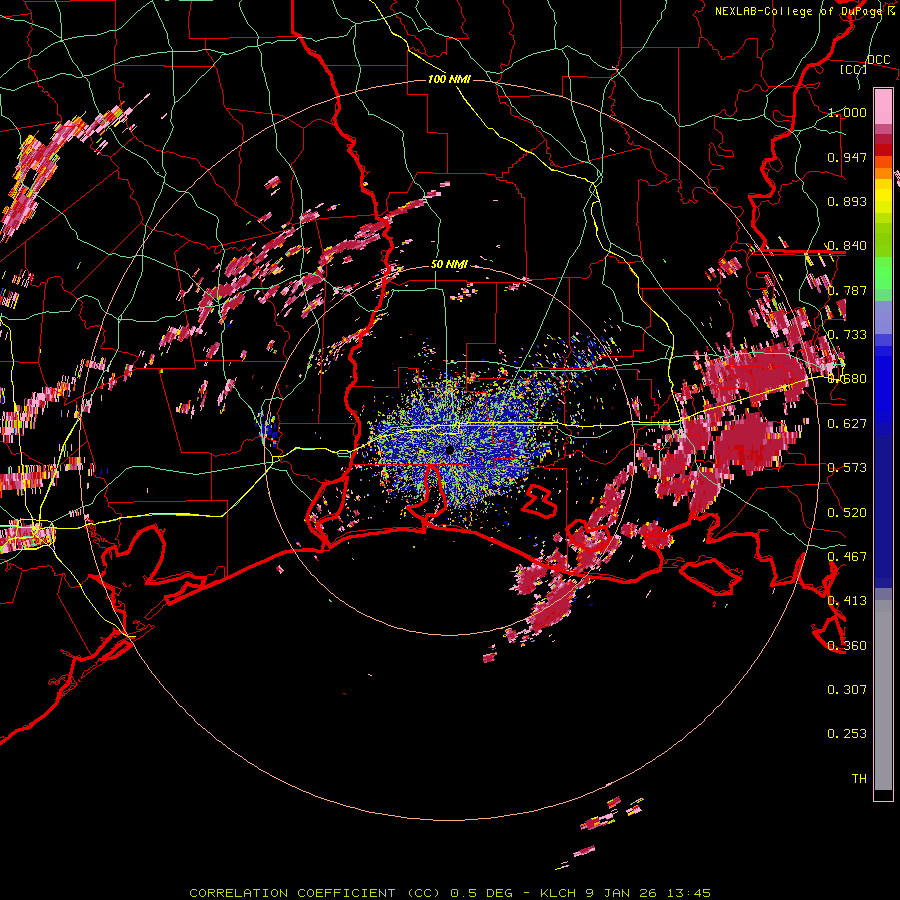This screenshot has height=900, width=900.
Task: Click the TH threshold label
Action: tap(859, 779)
